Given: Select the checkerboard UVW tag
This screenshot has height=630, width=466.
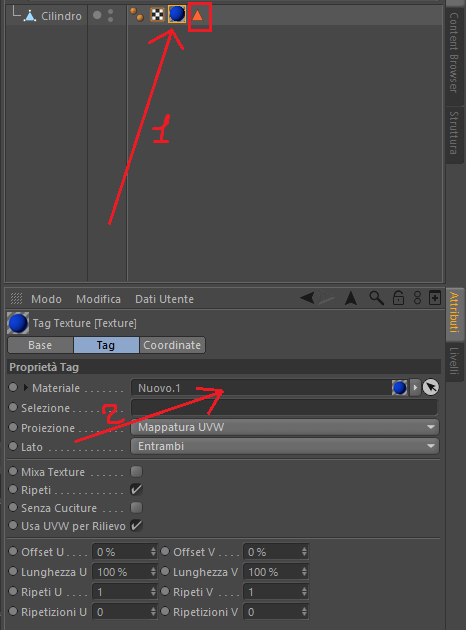Looking at the screenshot, I should click(x=157, y=15).
